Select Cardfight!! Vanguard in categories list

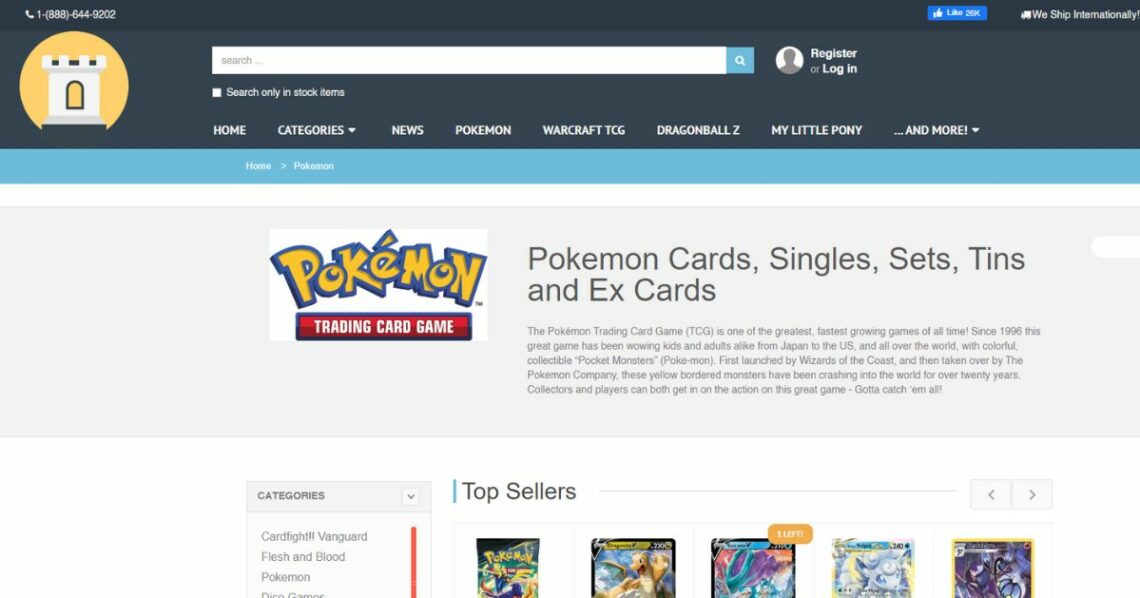click(x=314, y=536)
